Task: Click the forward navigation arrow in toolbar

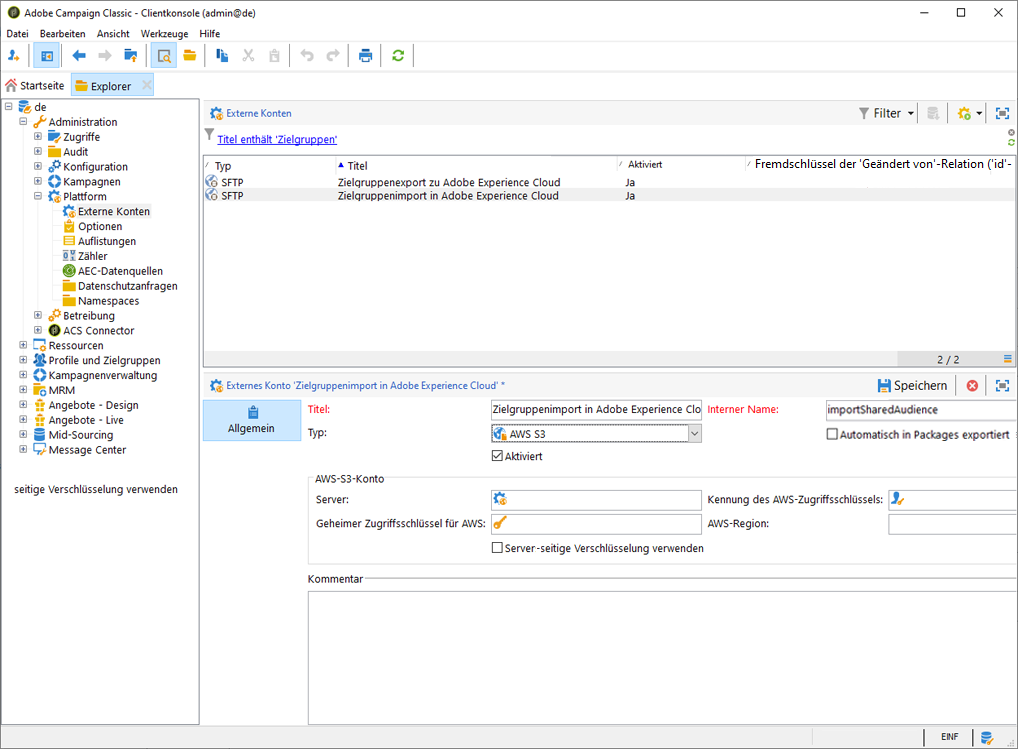Action: pyautogui.click(x=105, y=56)
